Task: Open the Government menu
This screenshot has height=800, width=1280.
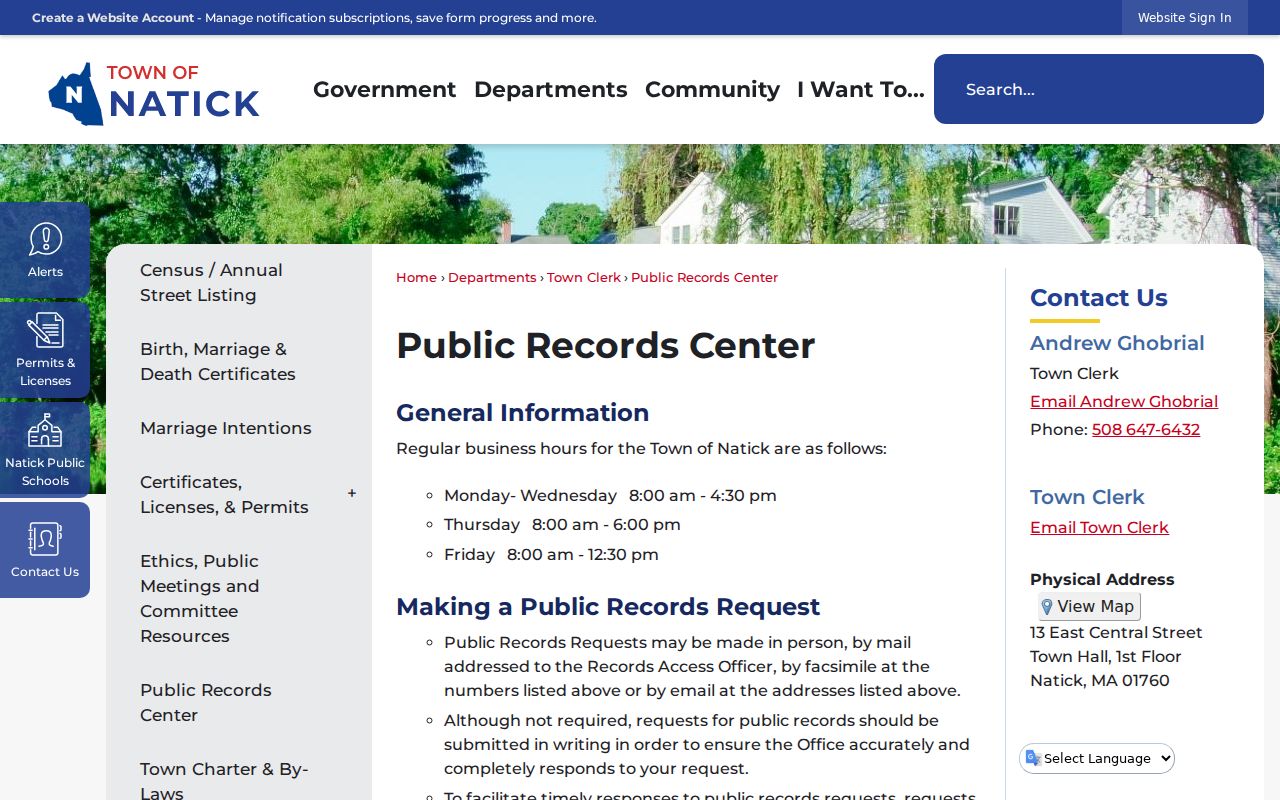Action: [x=384, y=89]
